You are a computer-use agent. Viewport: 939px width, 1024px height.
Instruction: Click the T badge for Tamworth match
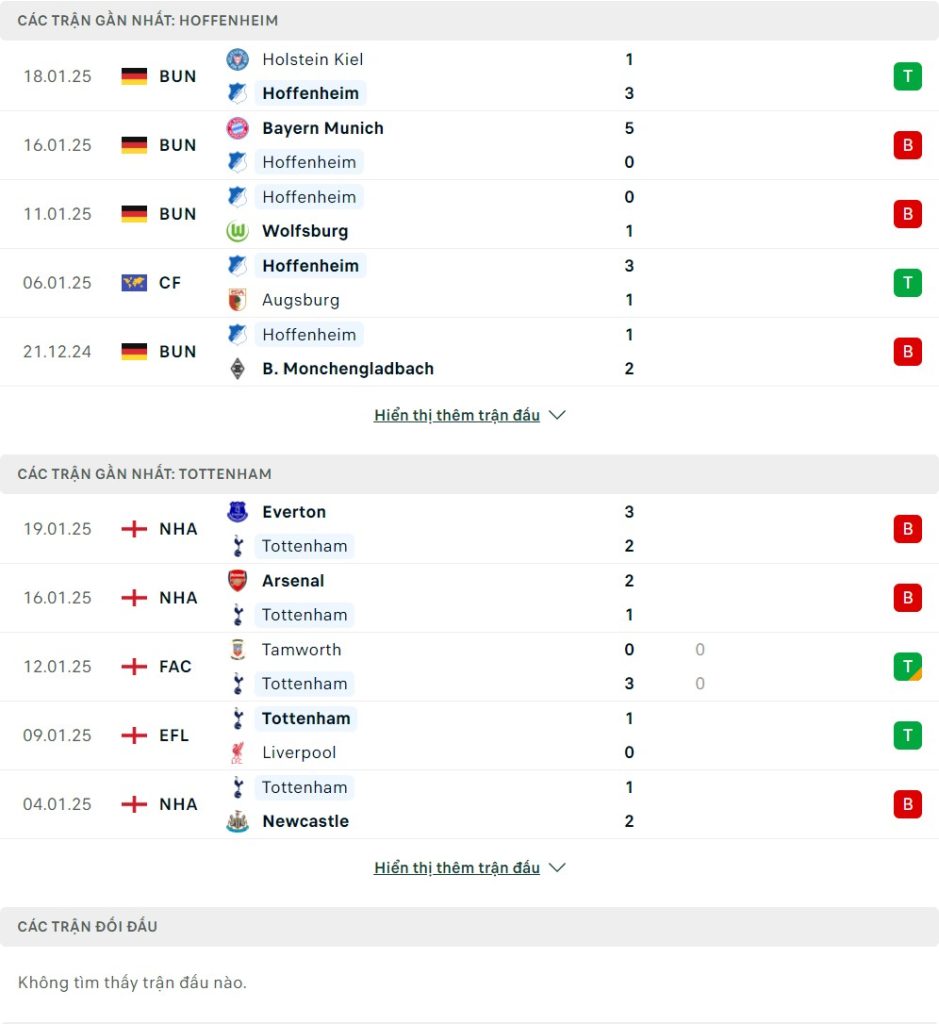tap(908, 667)
